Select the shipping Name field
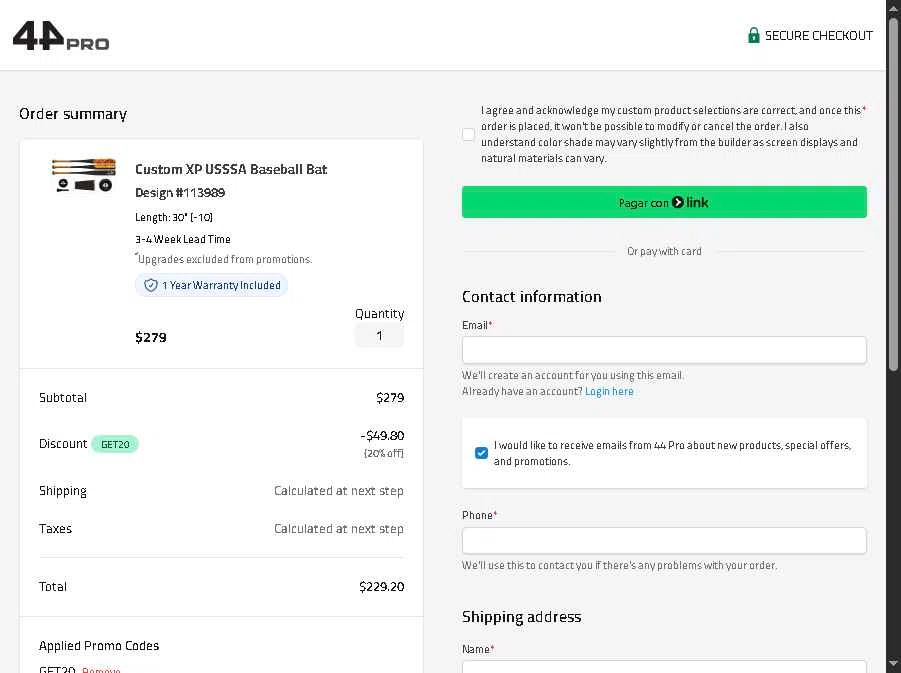This screenshot has width=901, height=673. [x=664, y=666]
